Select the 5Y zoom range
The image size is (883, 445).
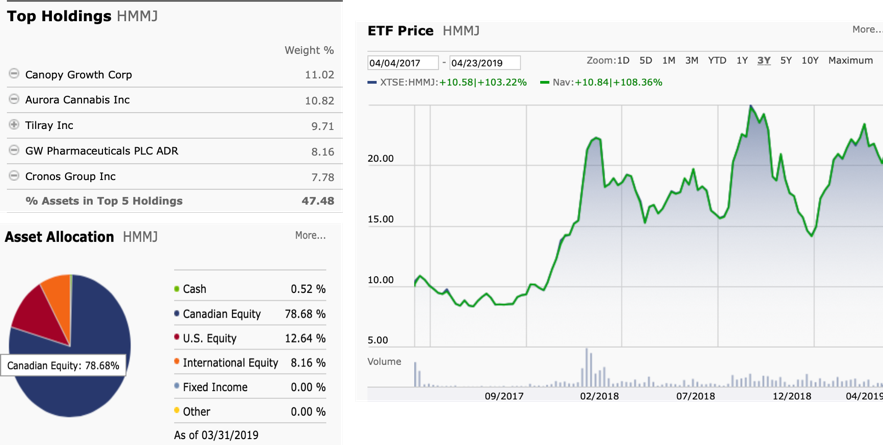pyautogui.click(x=786, y=60)
